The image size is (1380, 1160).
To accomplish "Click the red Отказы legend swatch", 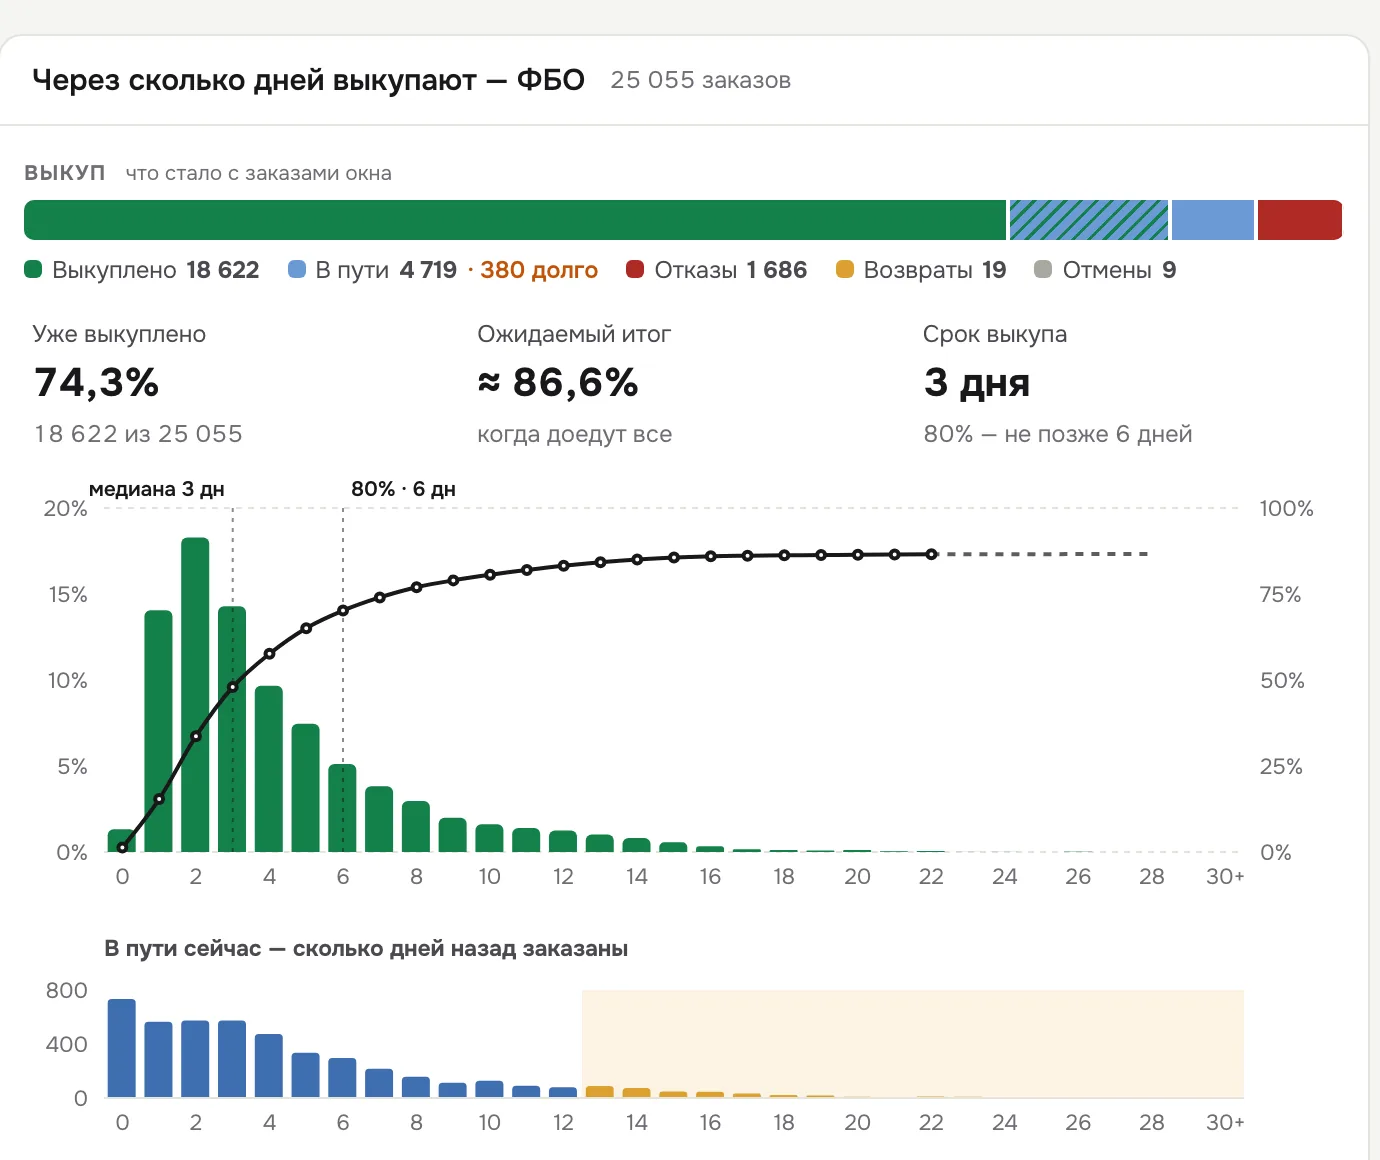I will point(634,269).
